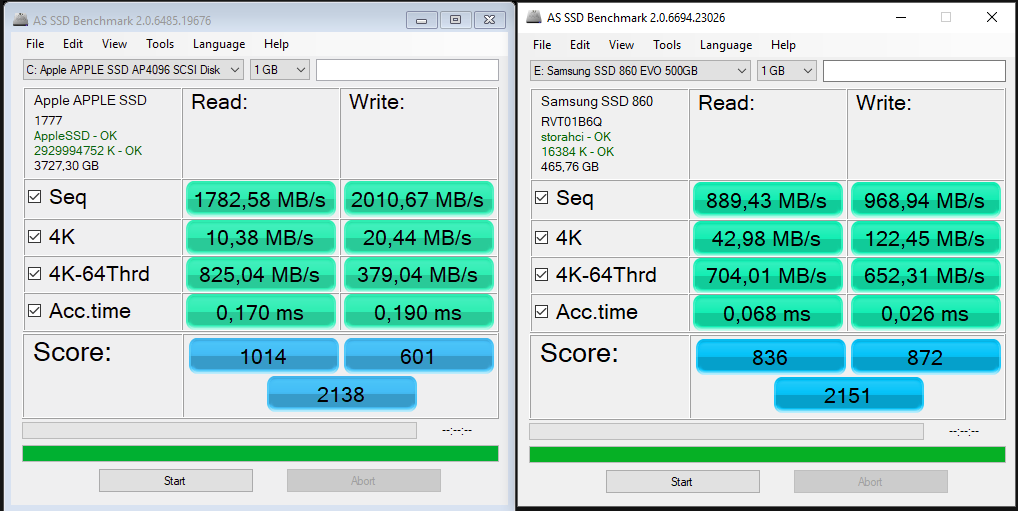Click the text field beside the size dropdown in the Samsung window
Viewport: 1018px width, 511px height.
point(914,71)
